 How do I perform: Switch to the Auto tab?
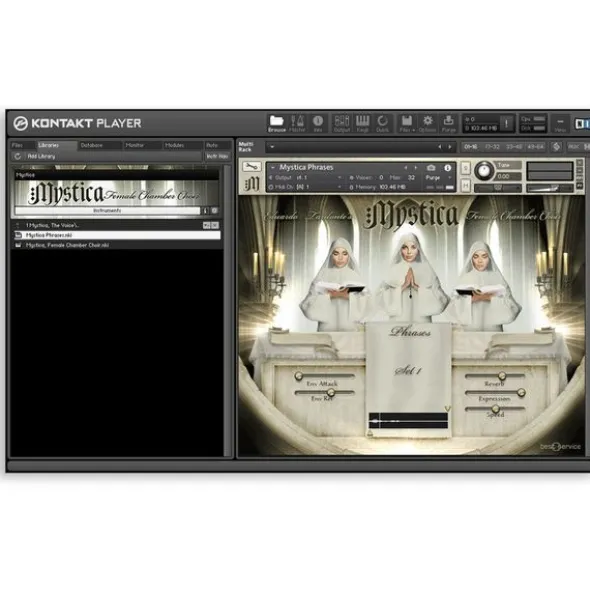[217, 145]
